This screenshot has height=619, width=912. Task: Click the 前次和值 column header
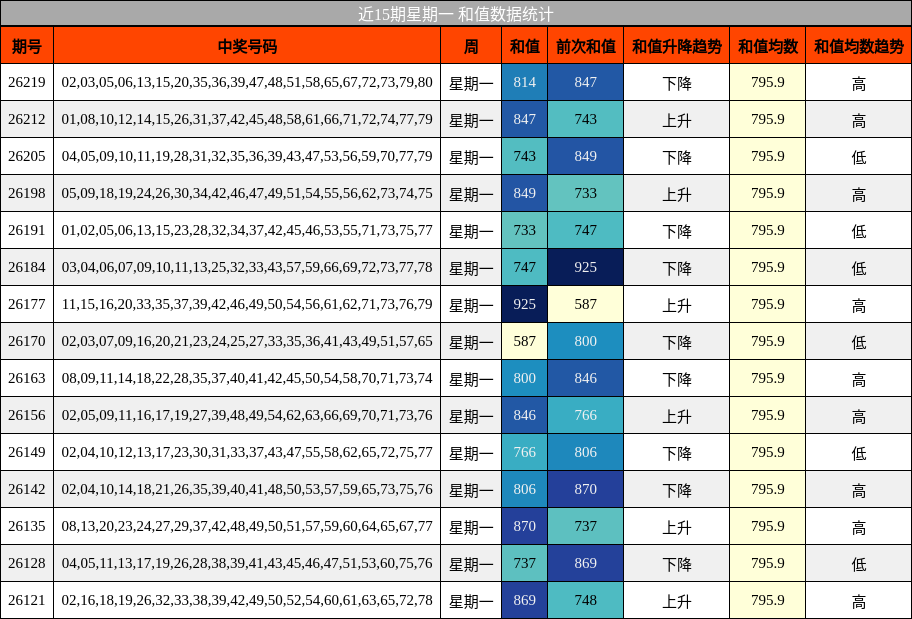coord(586,45)
